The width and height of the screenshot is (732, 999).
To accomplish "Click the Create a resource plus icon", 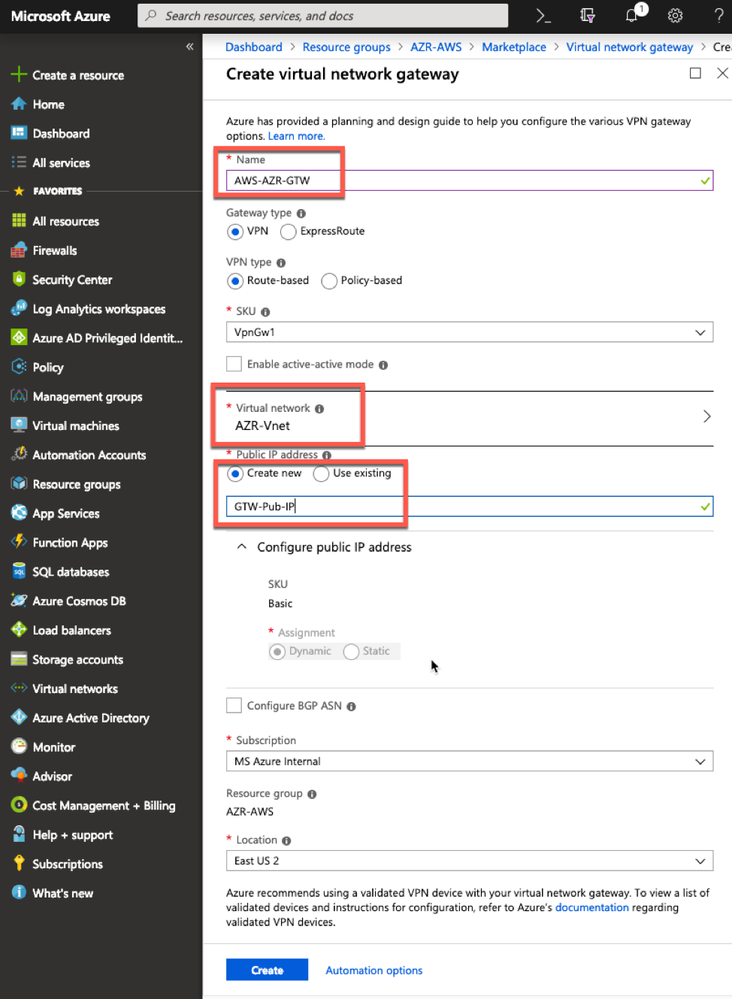I will click(19, 75).
